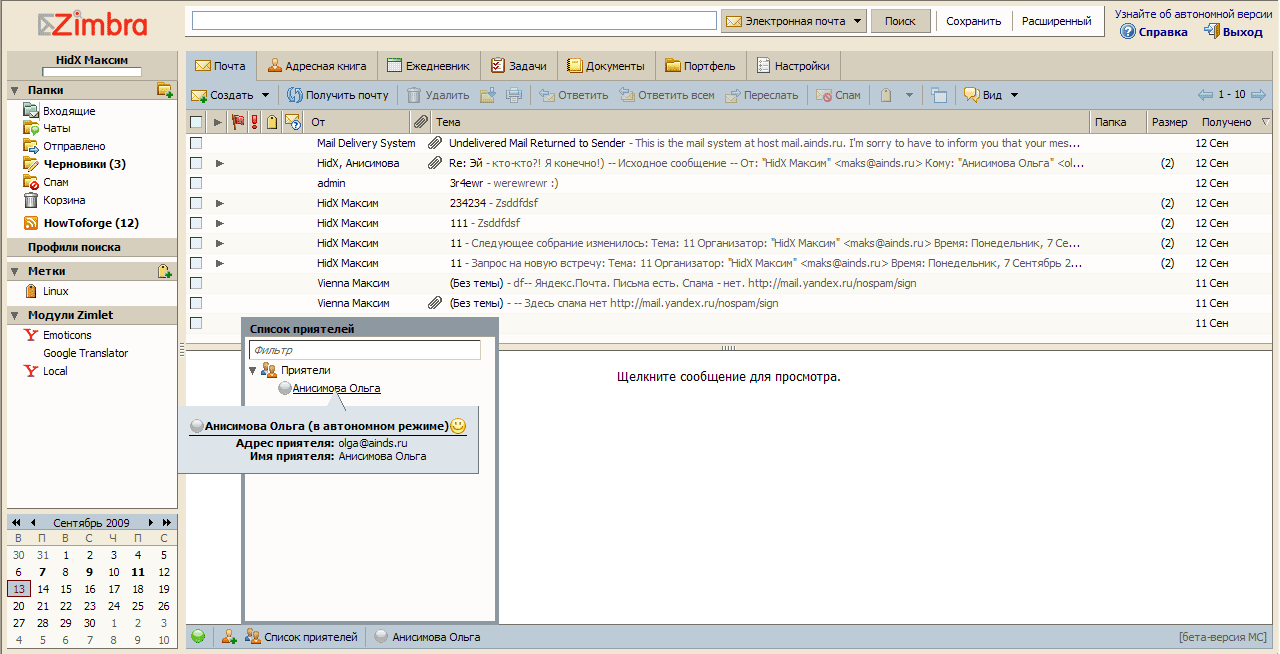Viewport: 1280px width, 654px height.
Task: Open the Создать dropdown arrow
Action: click(x=266, y=95)
